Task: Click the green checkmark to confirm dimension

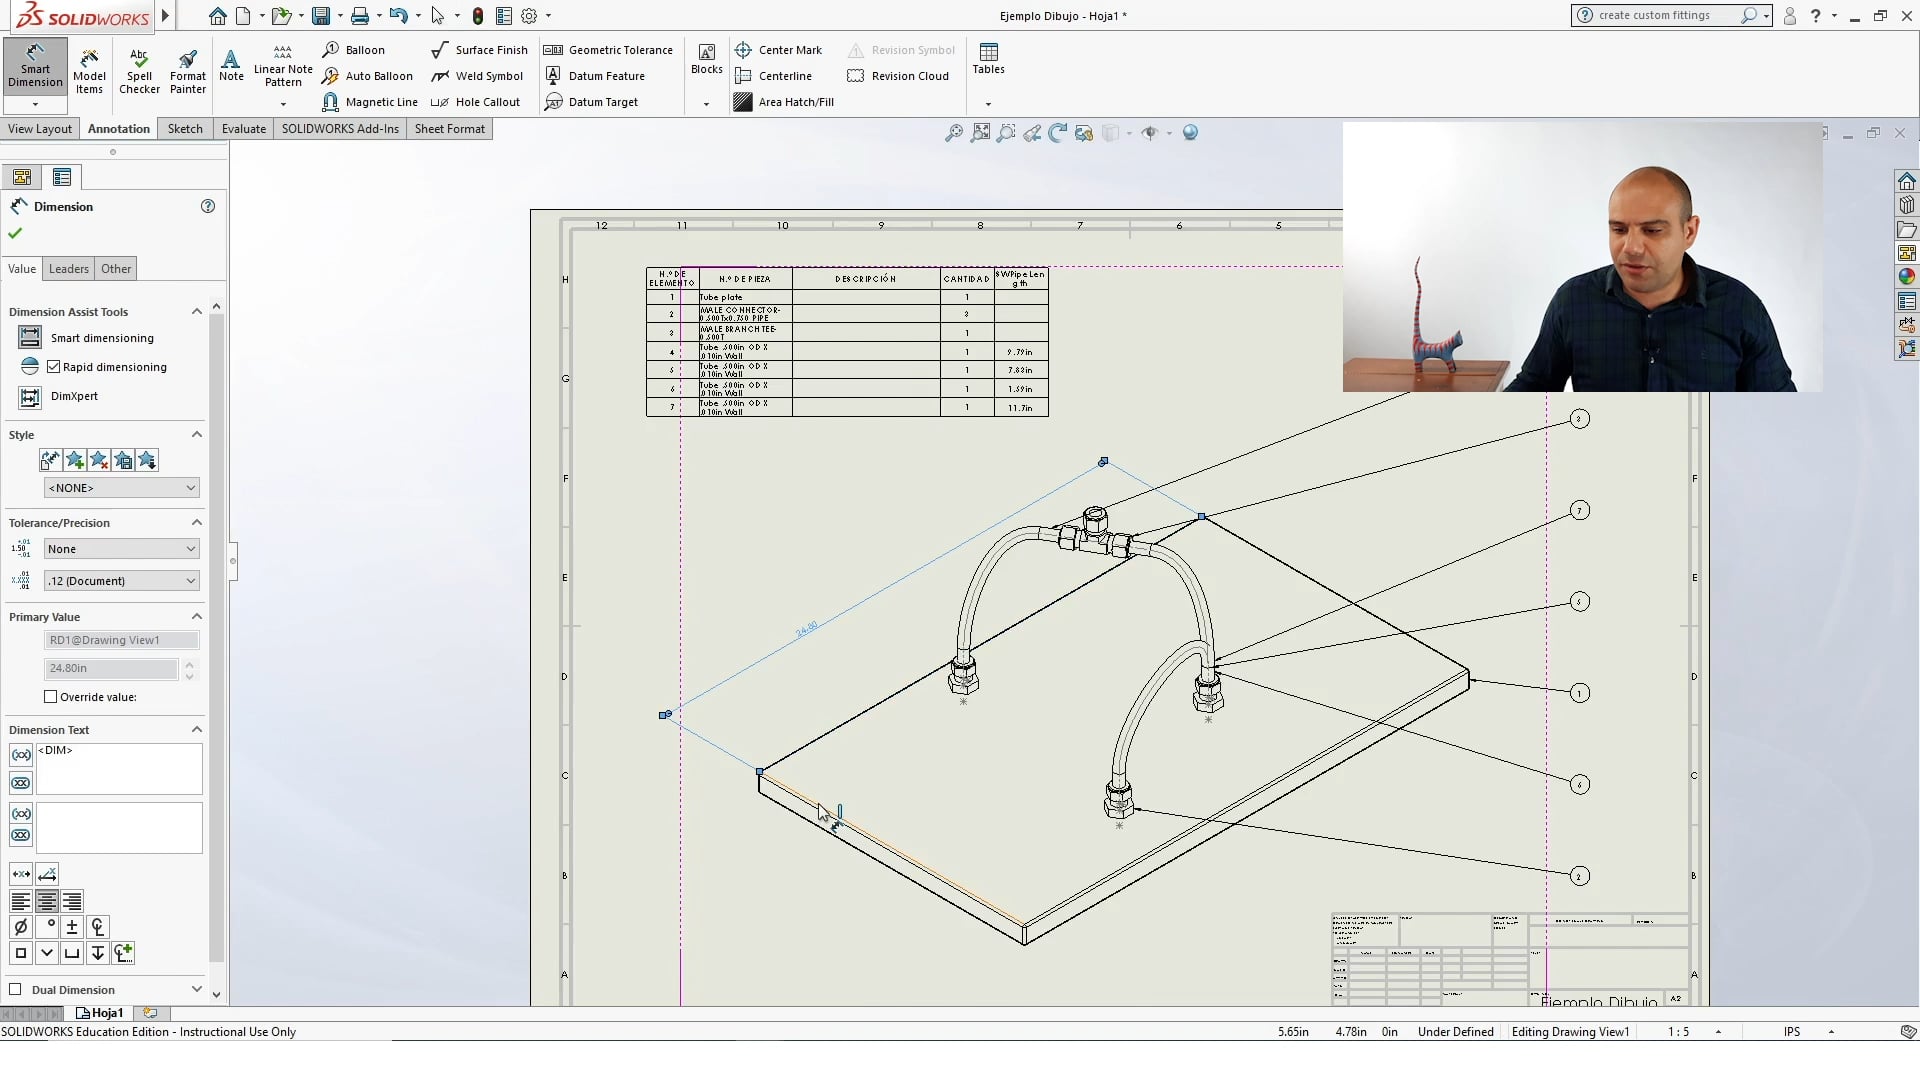Action: pos(14,232)
